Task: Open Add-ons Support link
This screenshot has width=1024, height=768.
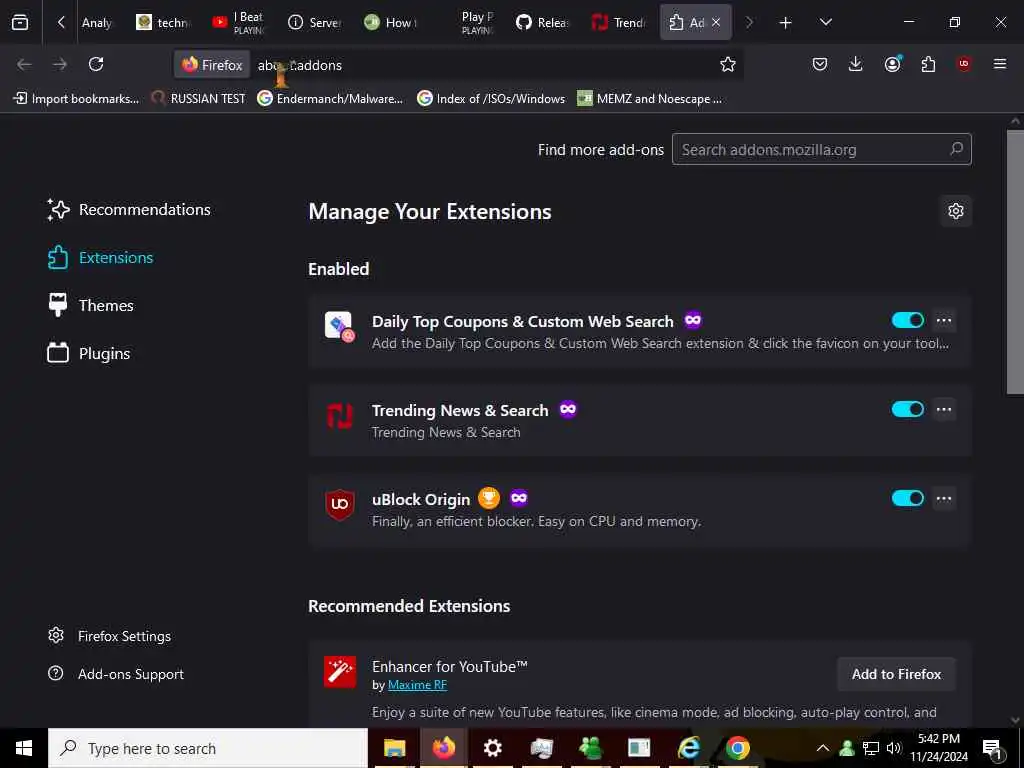Action: (x=116, y=673)
